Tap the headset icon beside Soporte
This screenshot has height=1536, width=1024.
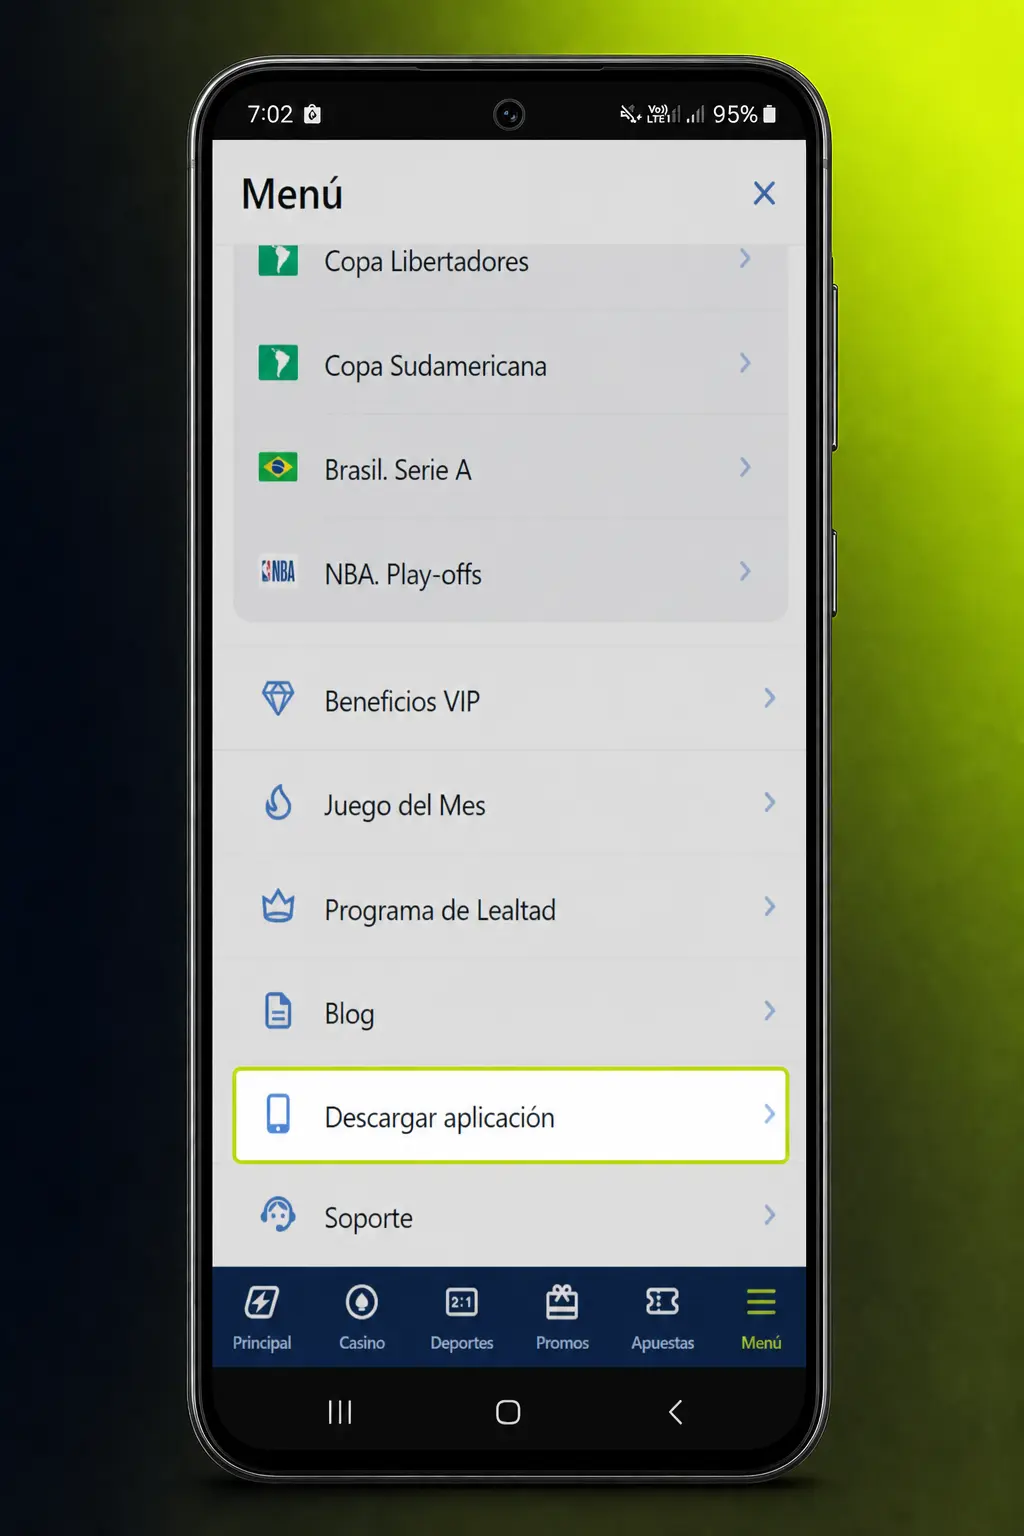pos(278,1215)
